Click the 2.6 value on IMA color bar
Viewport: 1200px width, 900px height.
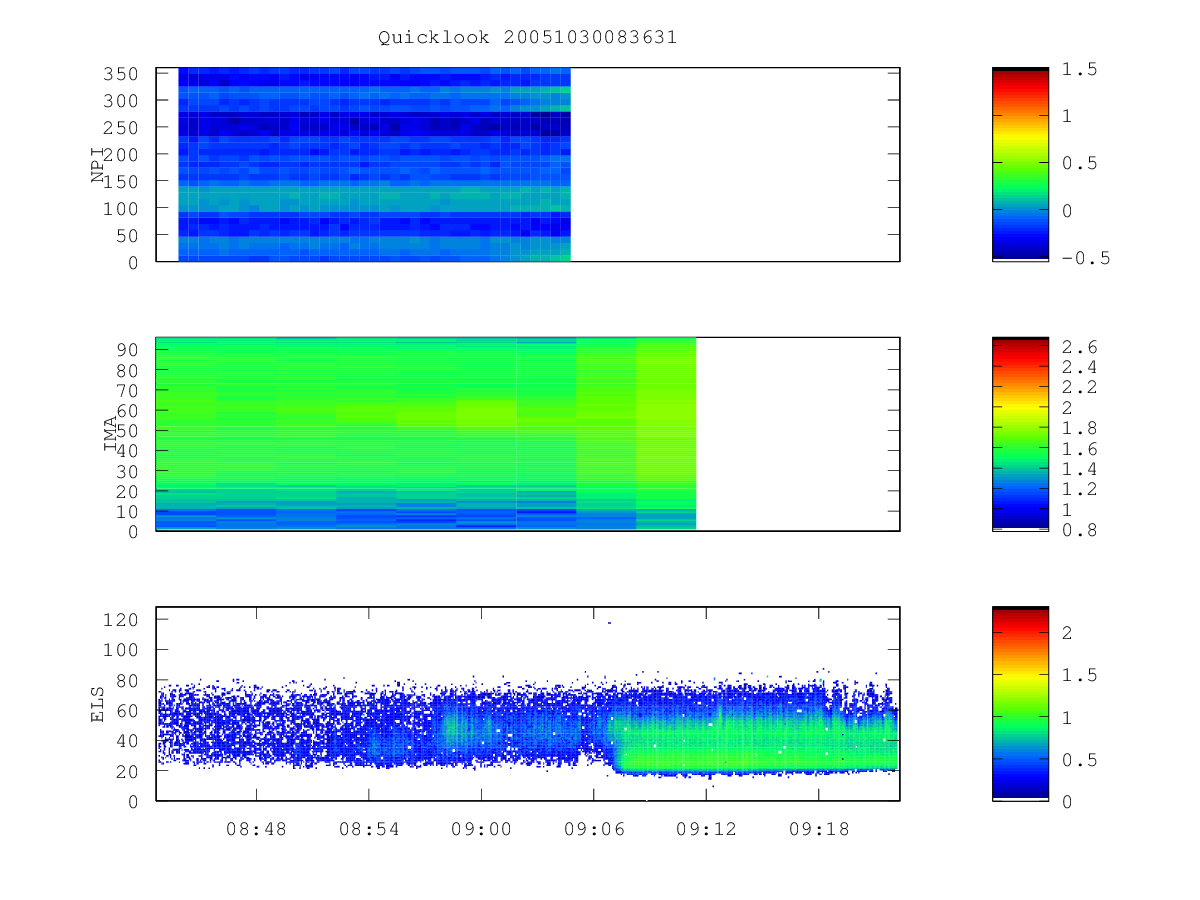(x=1080, y=347)
